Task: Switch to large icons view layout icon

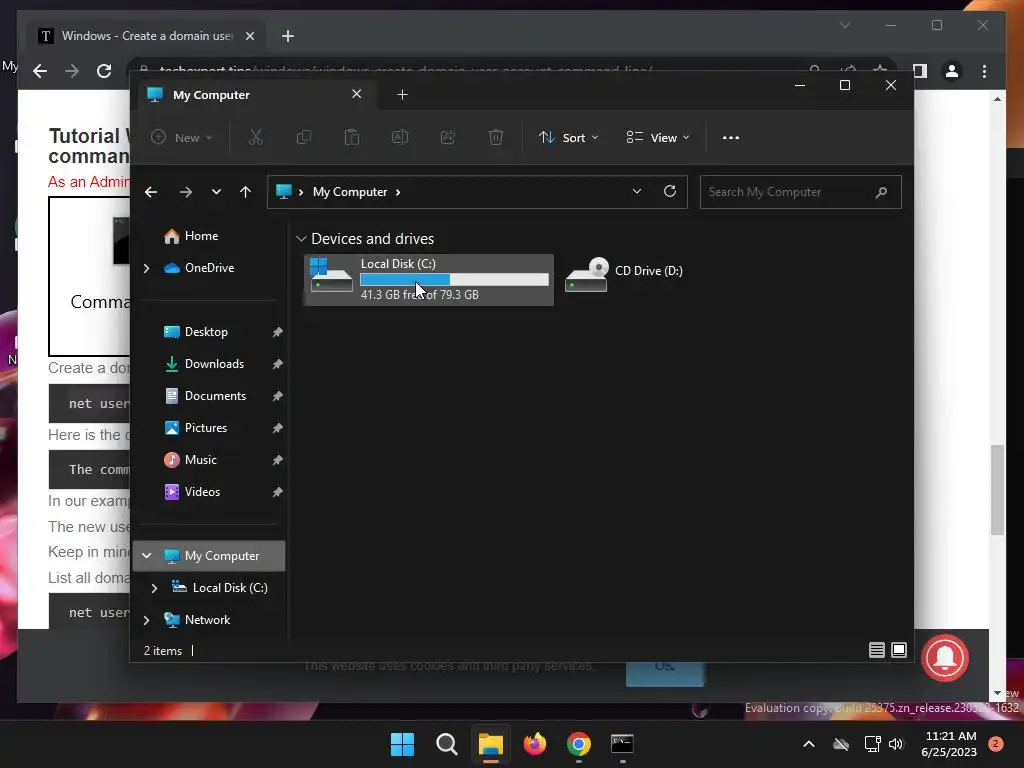Action: pos(899,650)
